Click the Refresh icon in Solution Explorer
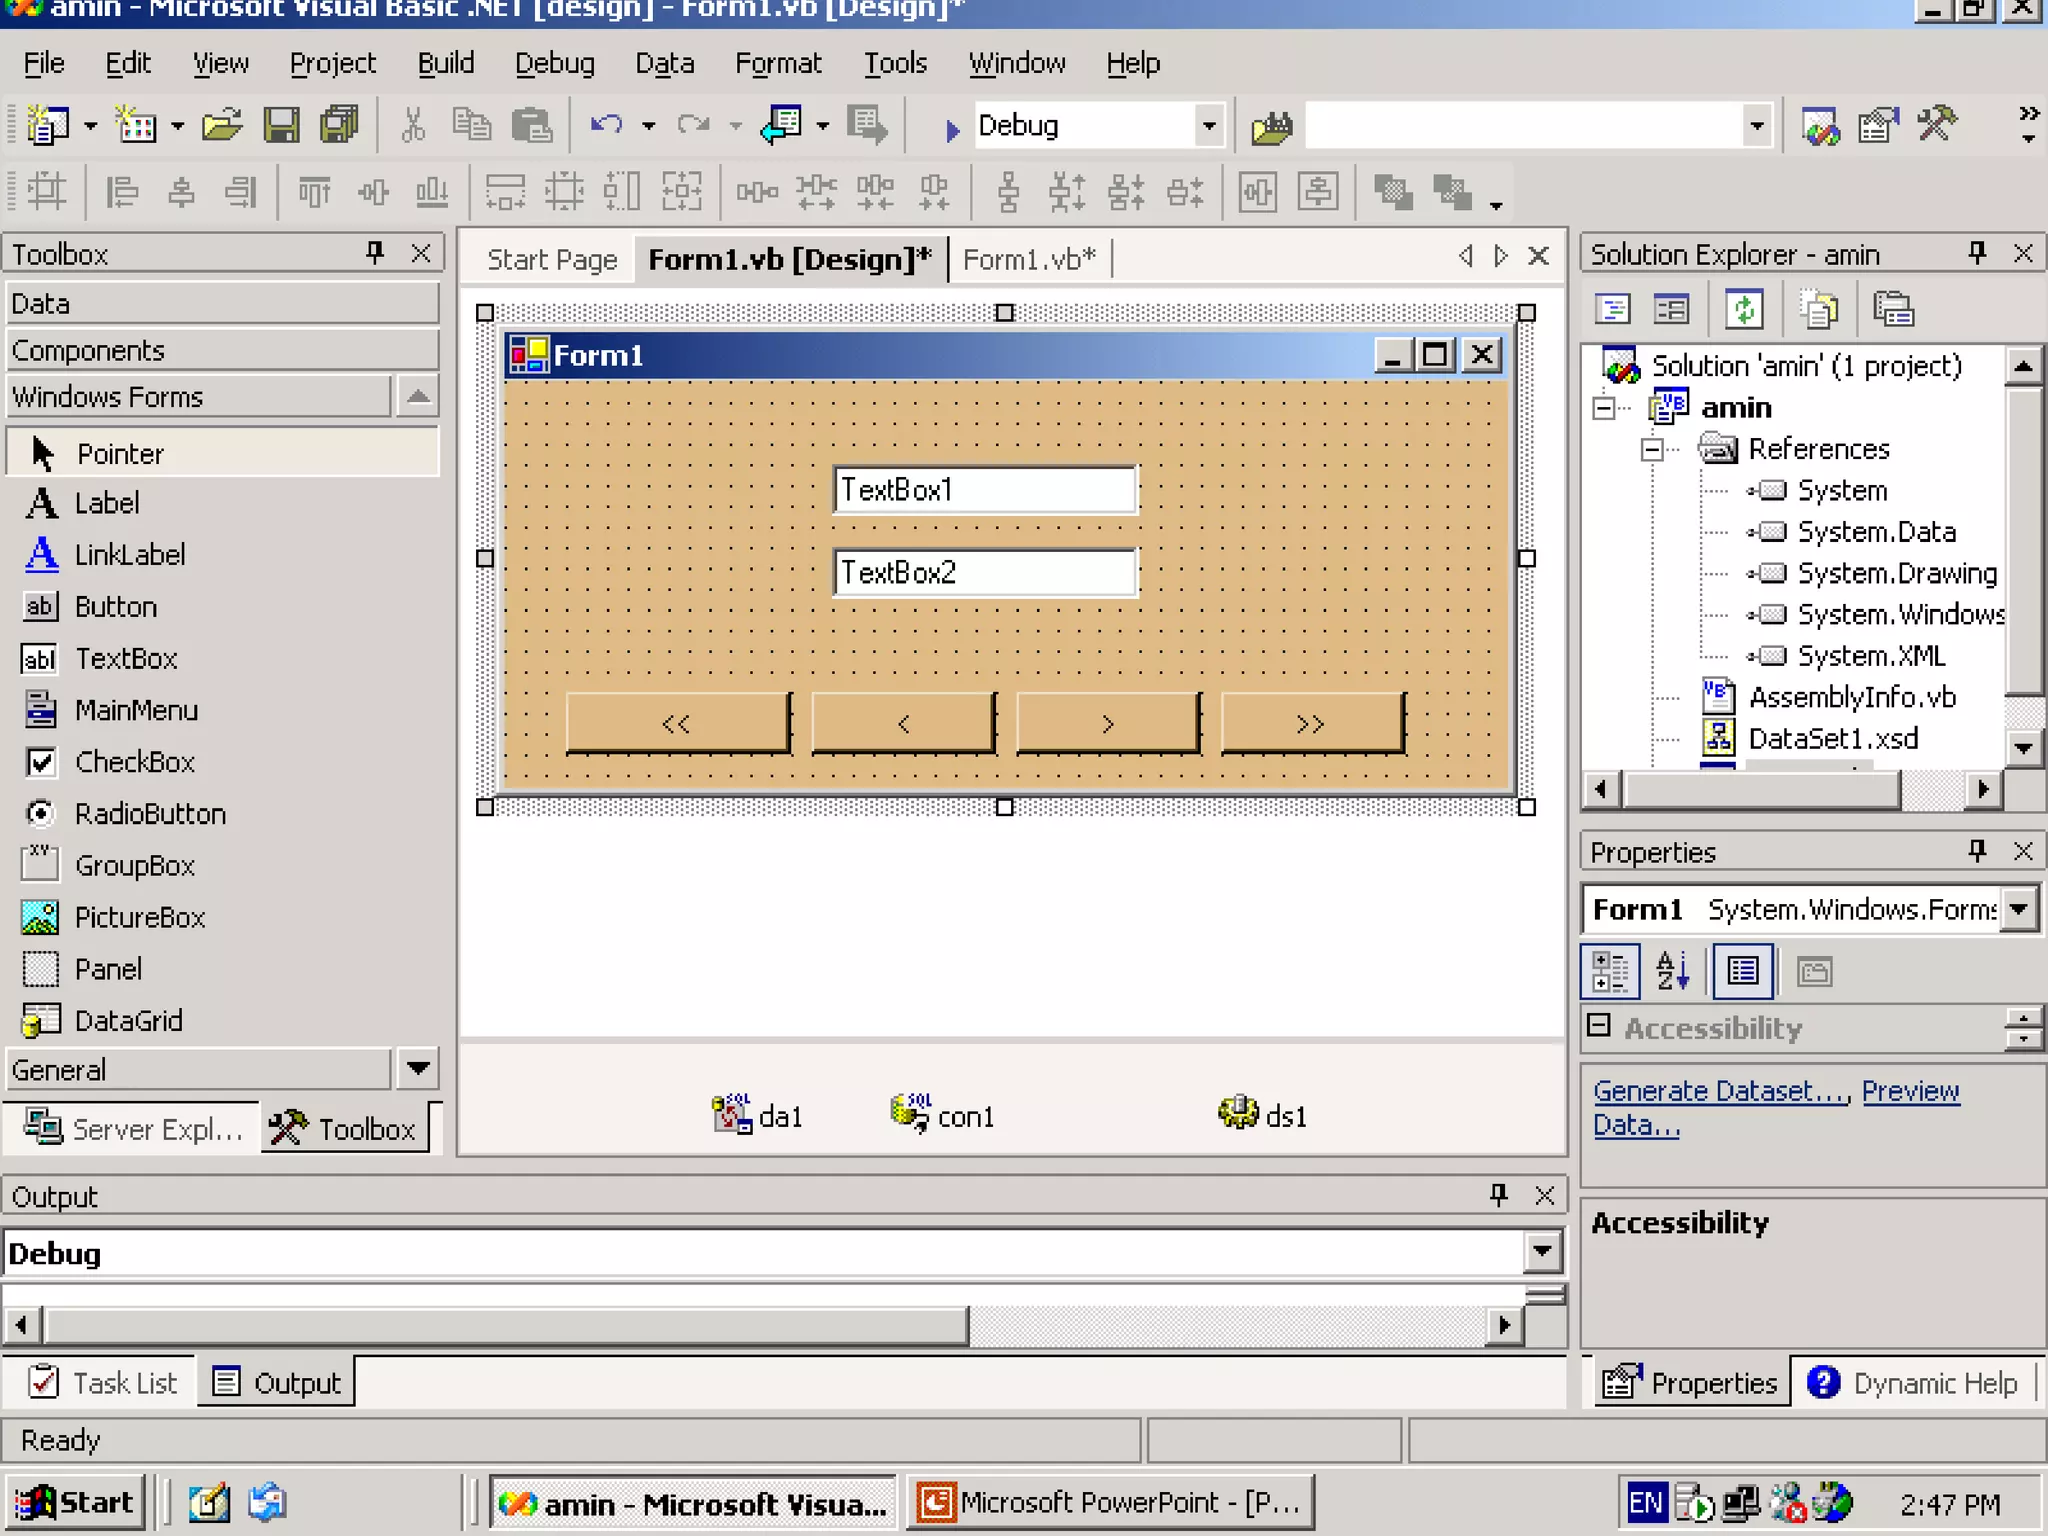2048x1536 pixels. click(1743, 309)
